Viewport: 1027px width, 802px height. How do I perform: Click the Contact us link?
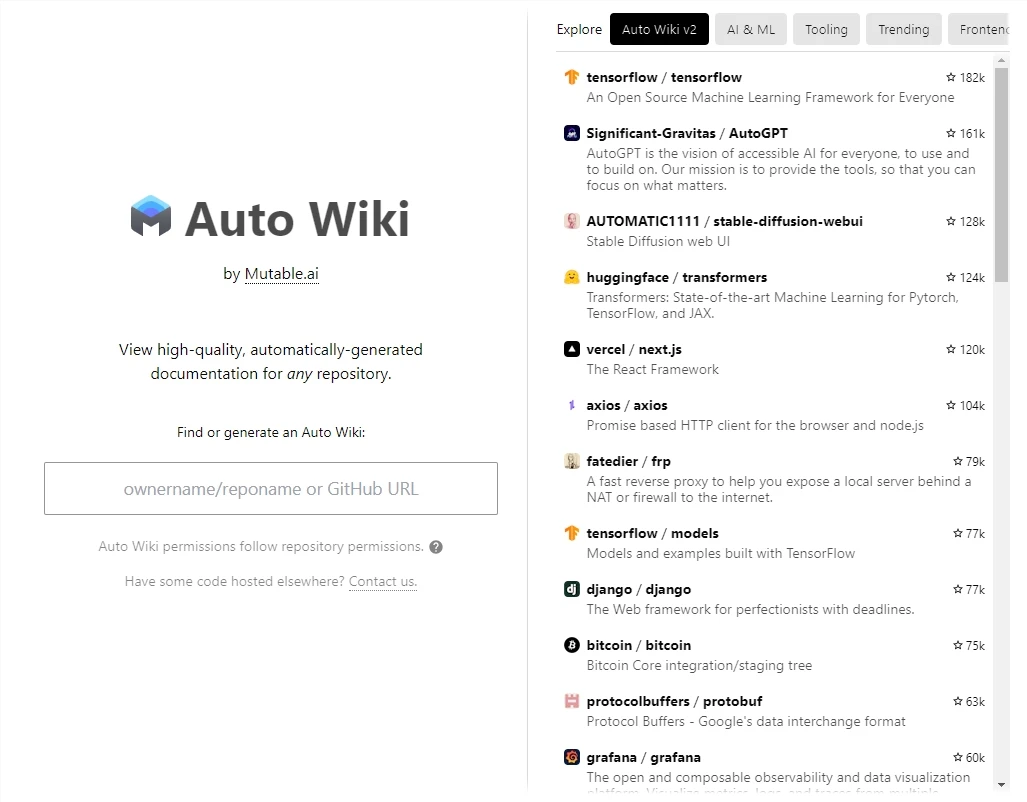pyautogui.click(x=382, y=581)
